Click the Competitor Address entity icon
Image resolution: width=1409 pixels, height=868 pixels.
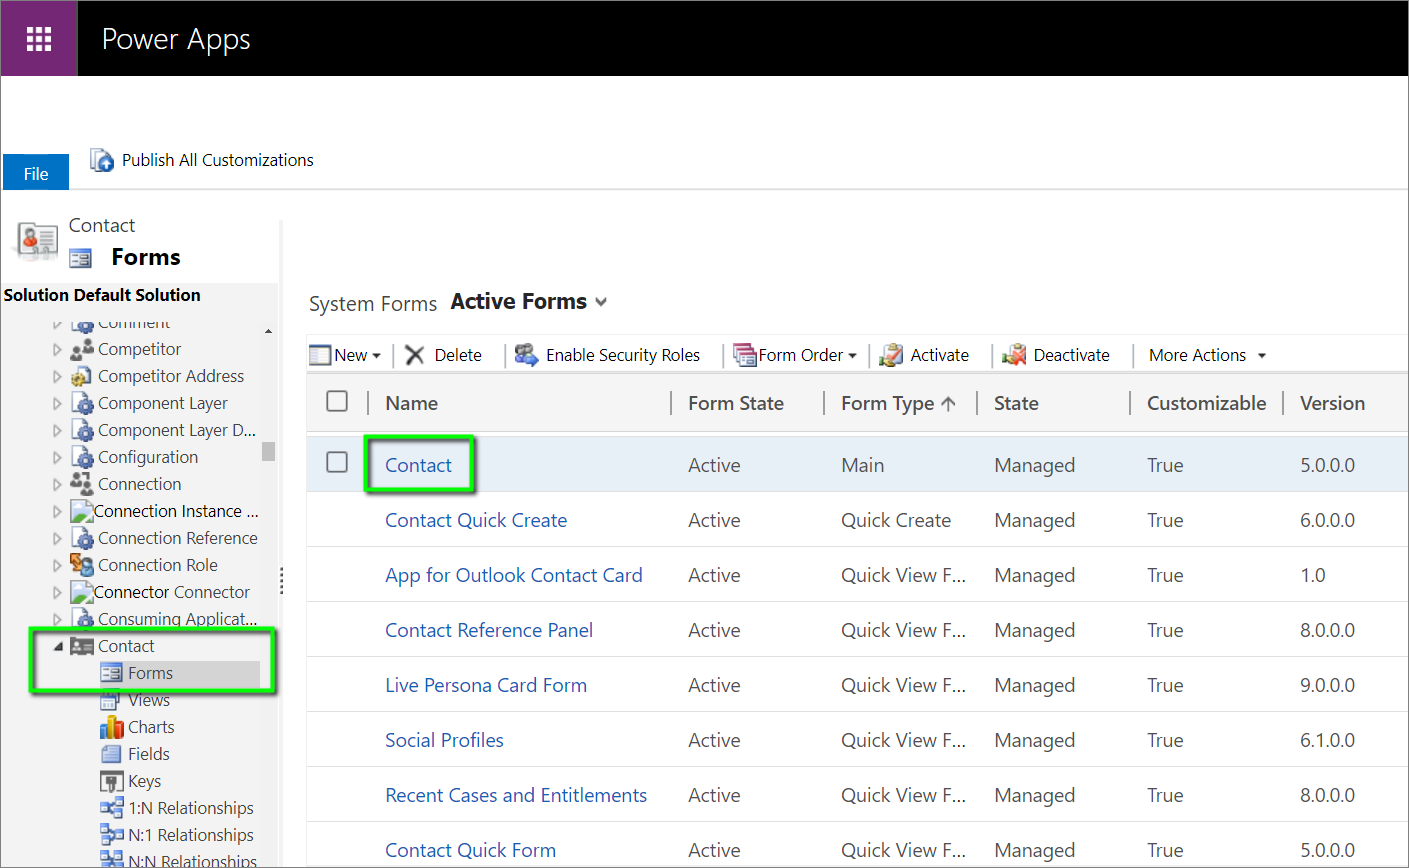click(x=82, y=376)
